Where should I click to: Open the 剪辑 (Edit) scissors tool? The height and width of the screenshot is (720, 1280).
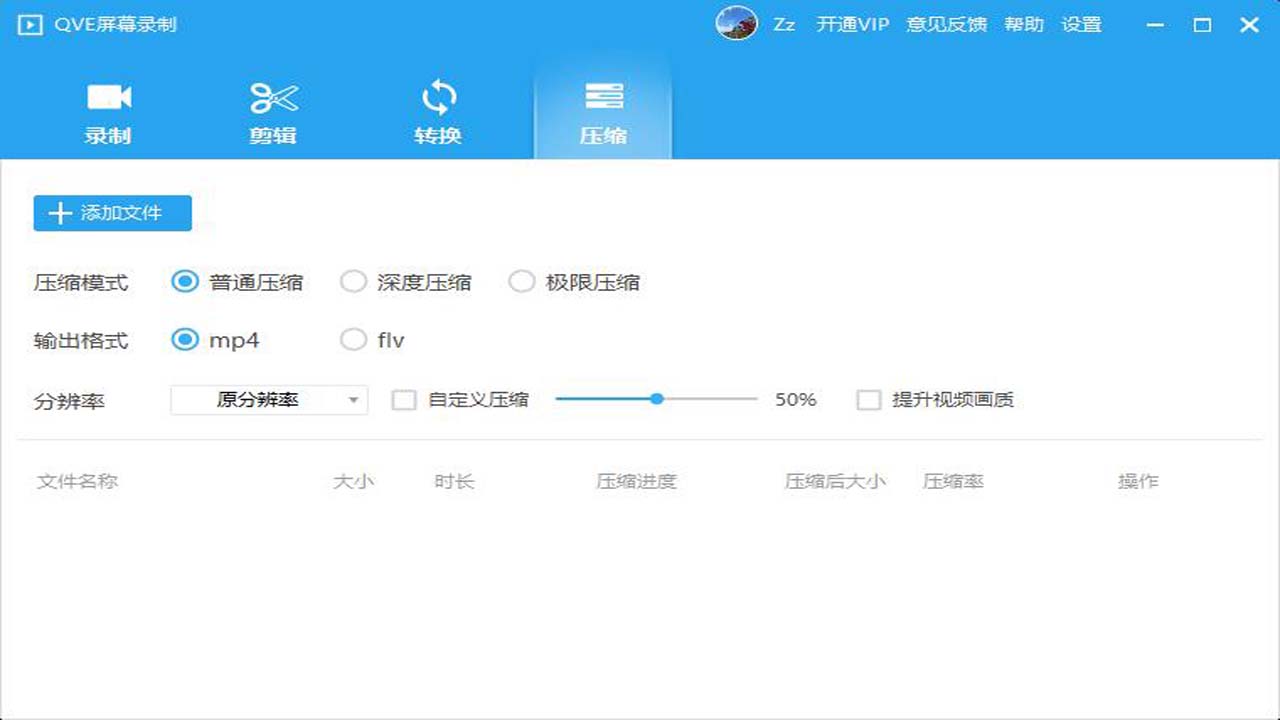tap(272, 96)
